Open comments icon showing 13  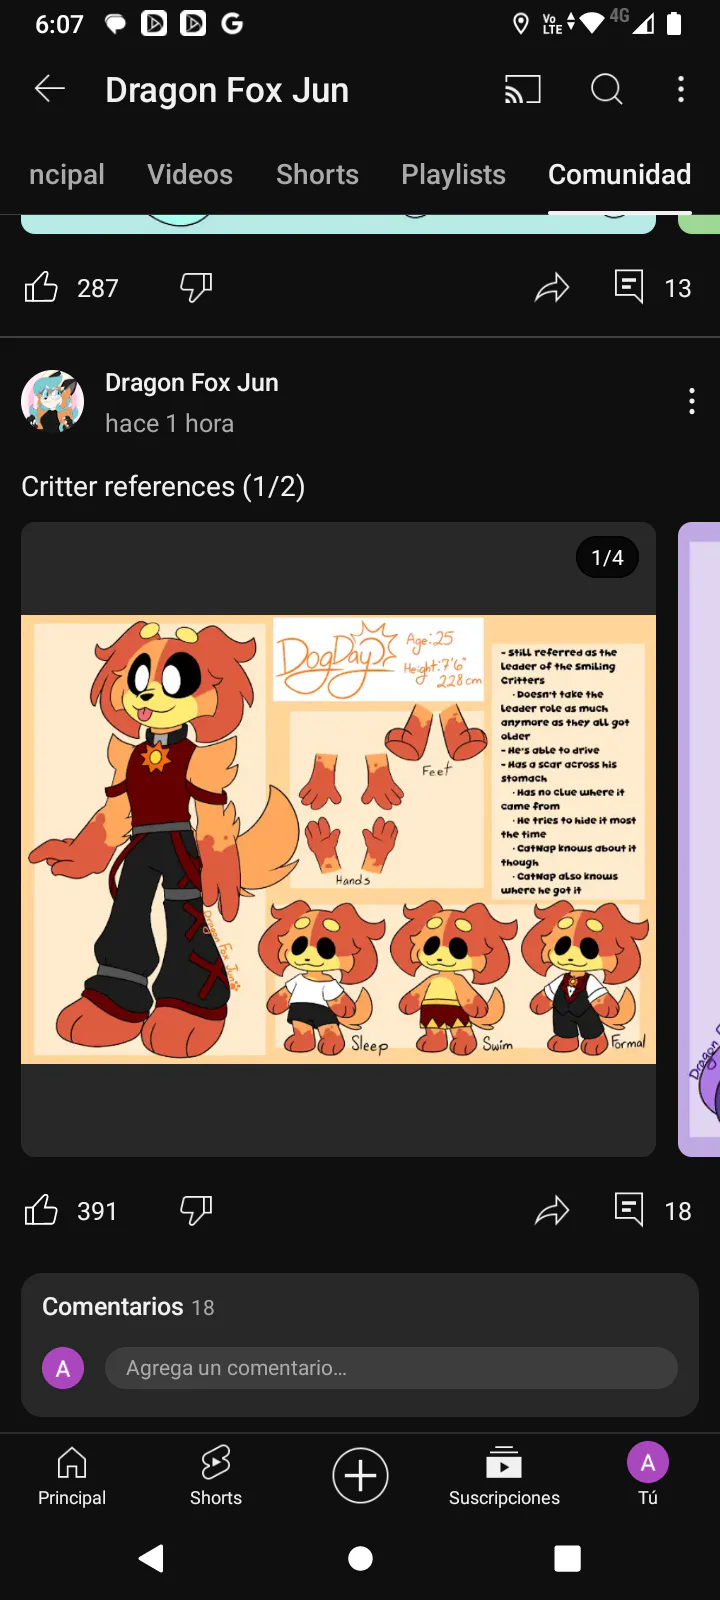click(x=629, y=287)
